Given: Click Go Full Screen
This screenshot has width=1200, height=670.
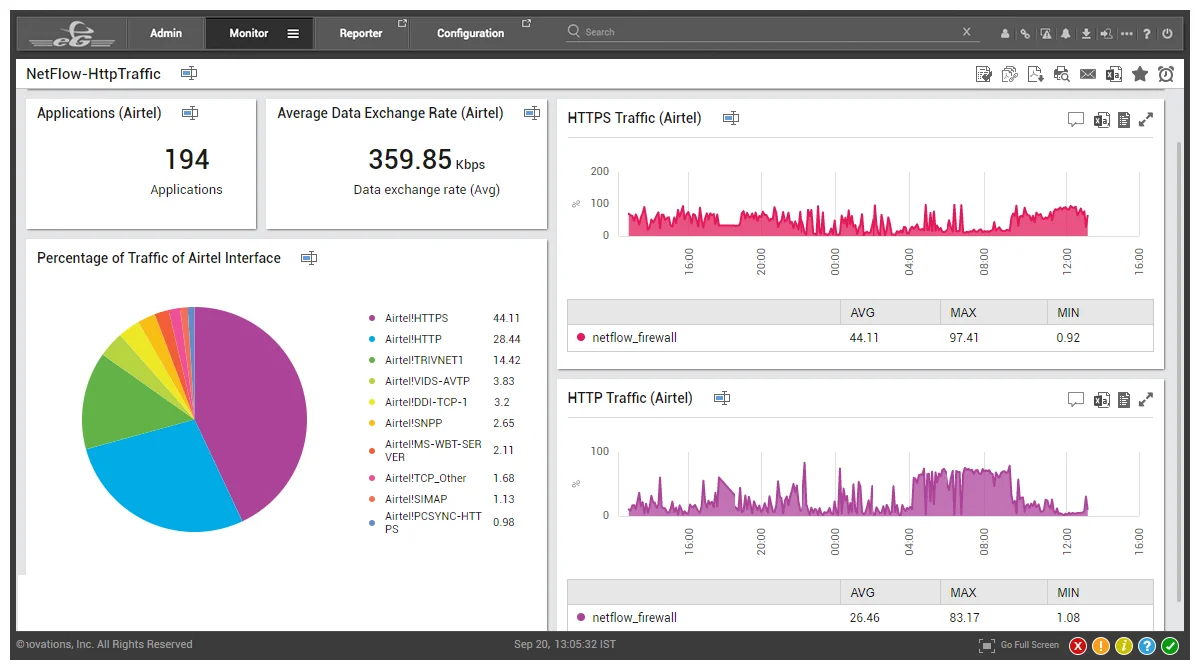Looking at the screenshot, I should coord(1019,646).
